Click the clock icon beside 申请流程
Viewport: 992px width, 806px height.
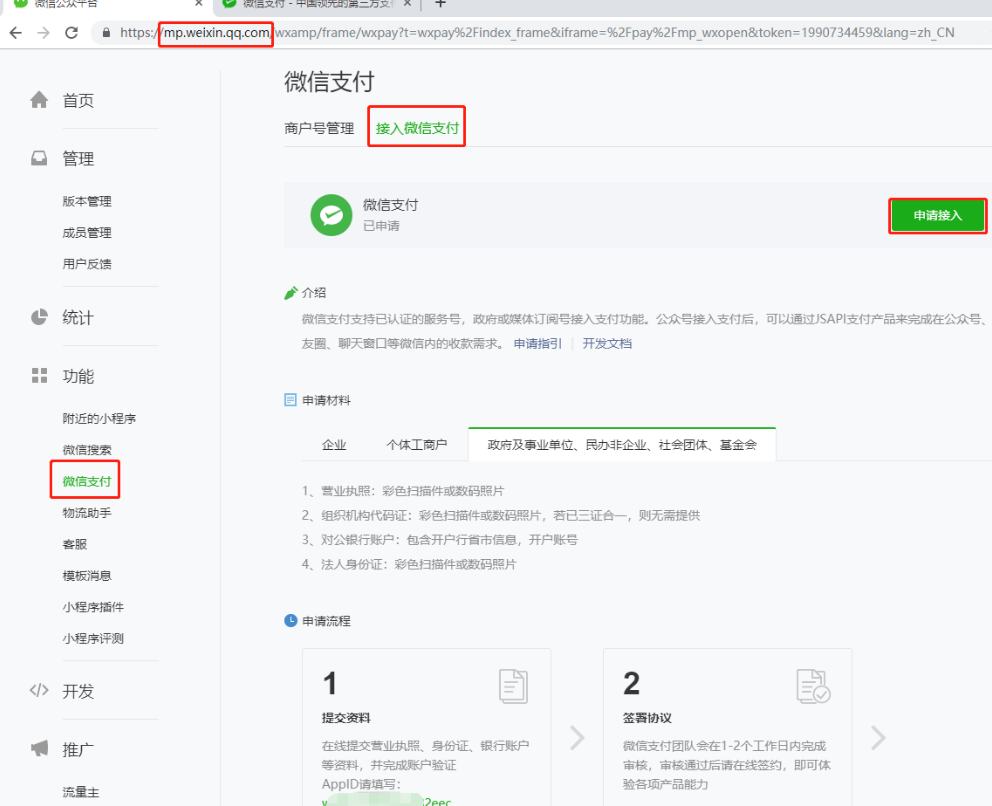click(290, 621)
